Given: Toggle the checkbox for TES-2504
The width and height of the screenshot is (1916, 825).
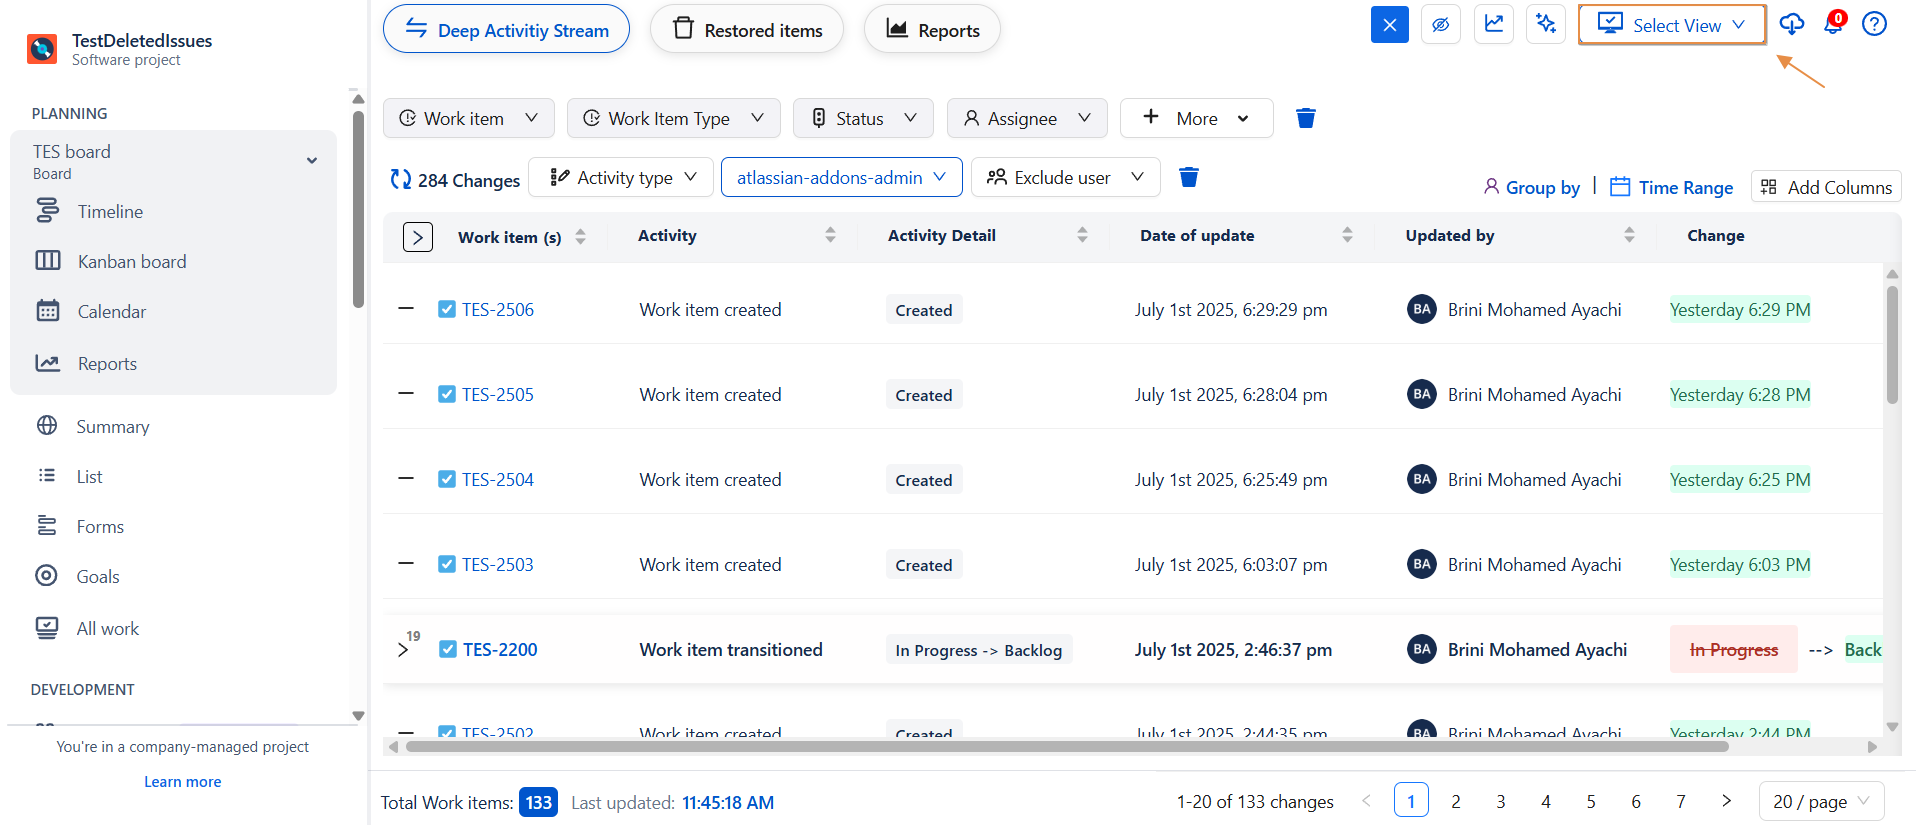Looking at the screenshot, I should (x=447, y=479).
